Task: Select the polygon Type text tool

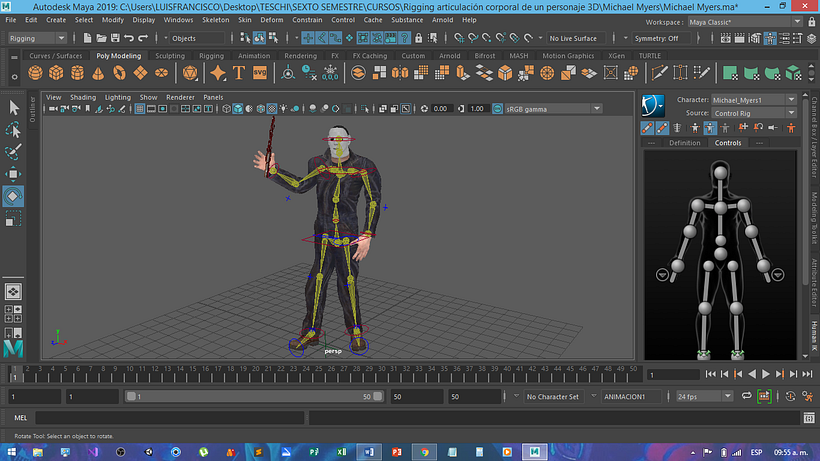Action: [x=239, y=73]
